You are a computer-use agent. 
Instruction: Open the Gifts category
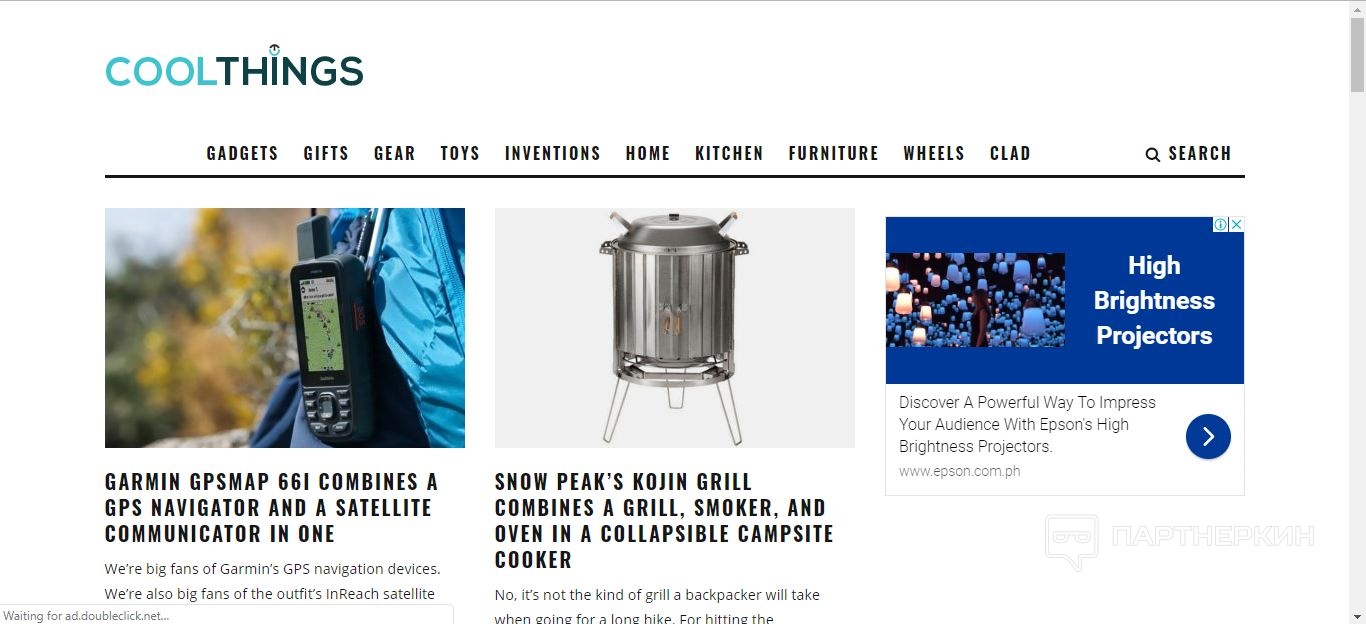[326, 153]
